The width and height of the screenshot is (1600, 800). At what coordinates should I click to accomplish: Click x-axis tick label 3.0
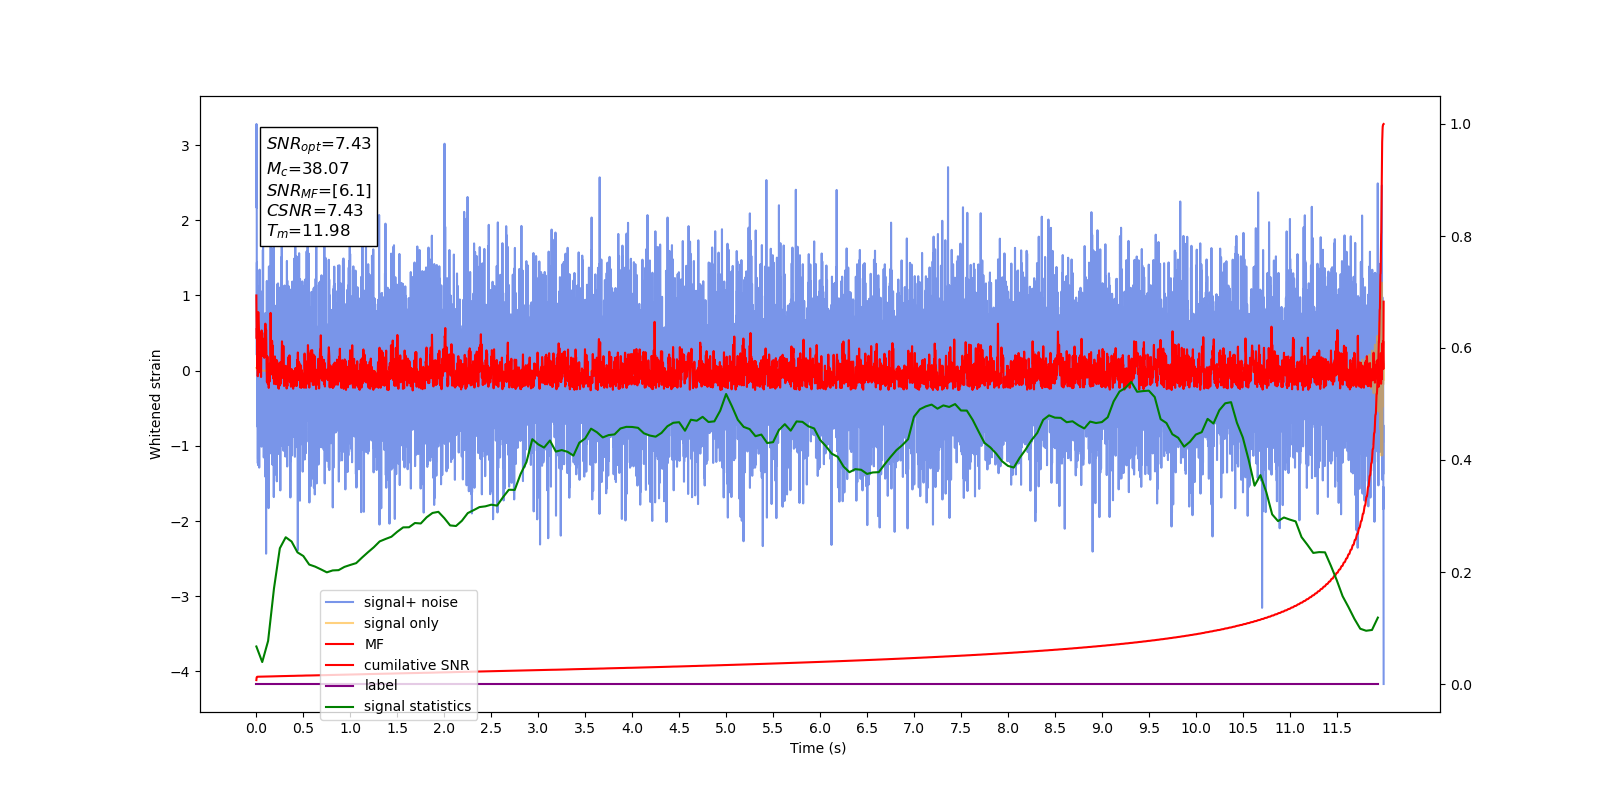pyautogui.click(x=538, y=728)
